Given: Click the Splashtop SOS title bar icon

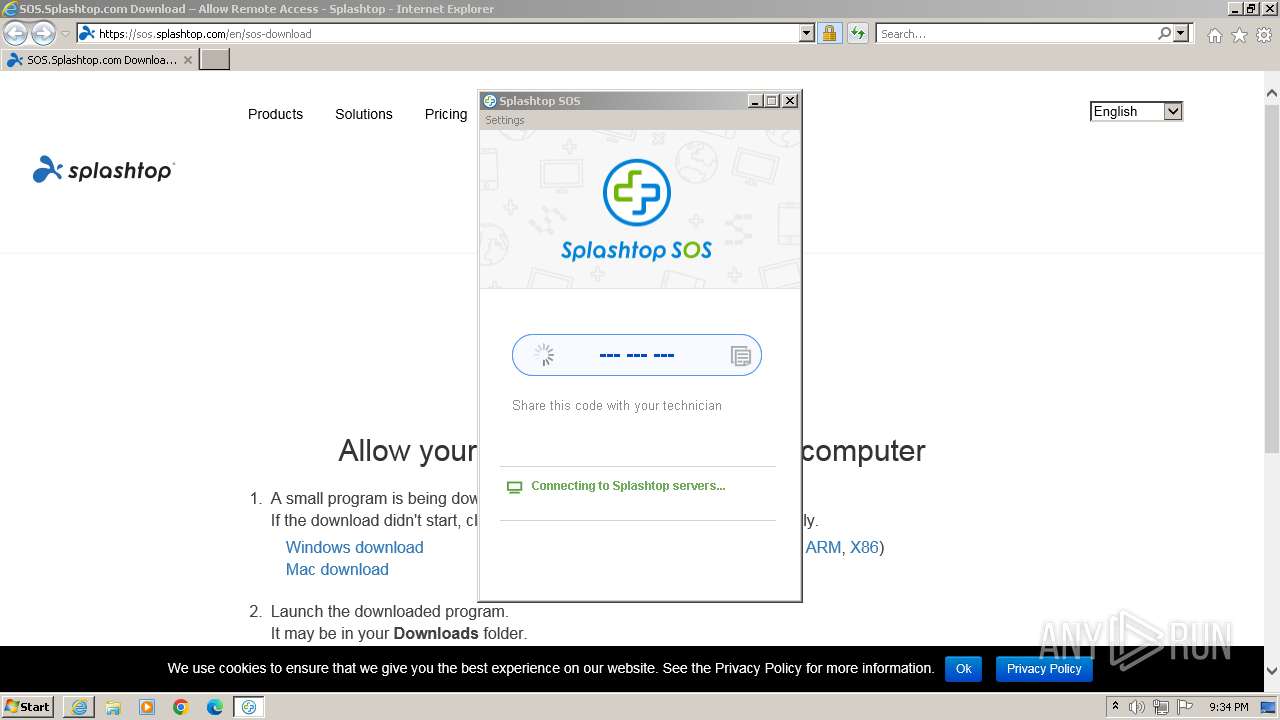Looking at the screenshot, I should click(490, 101).
